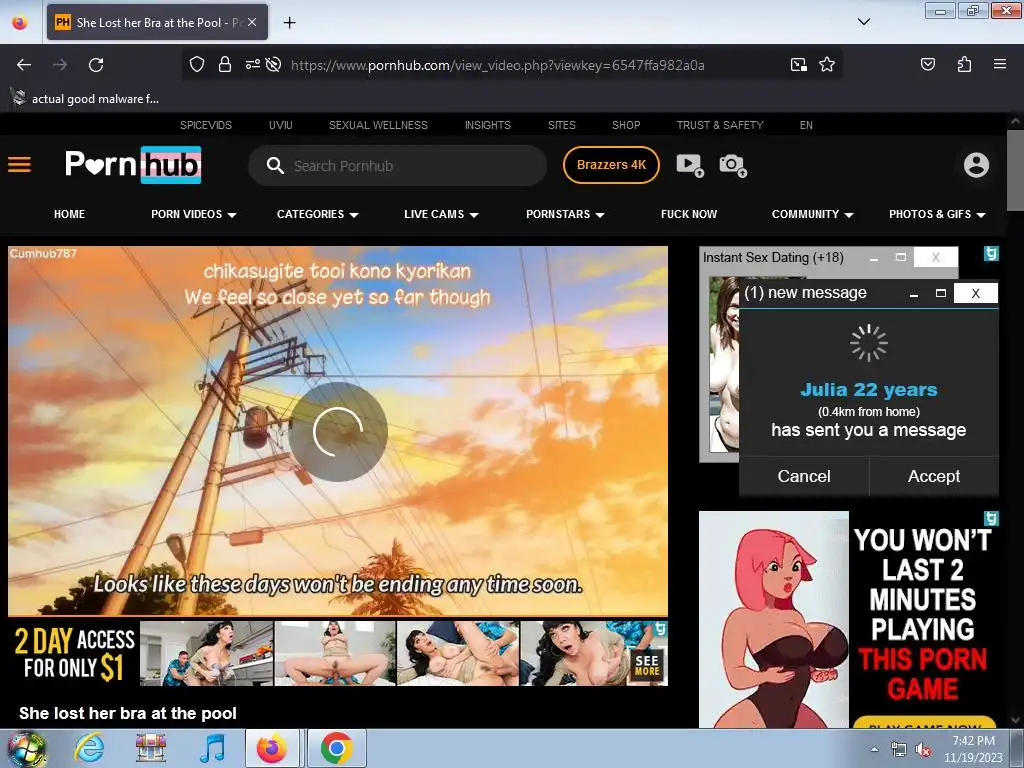The height and width of the screenshot is (768, 1024).
Task: Click the page vertical scrollbar thumb
Action: point(1015,170)
